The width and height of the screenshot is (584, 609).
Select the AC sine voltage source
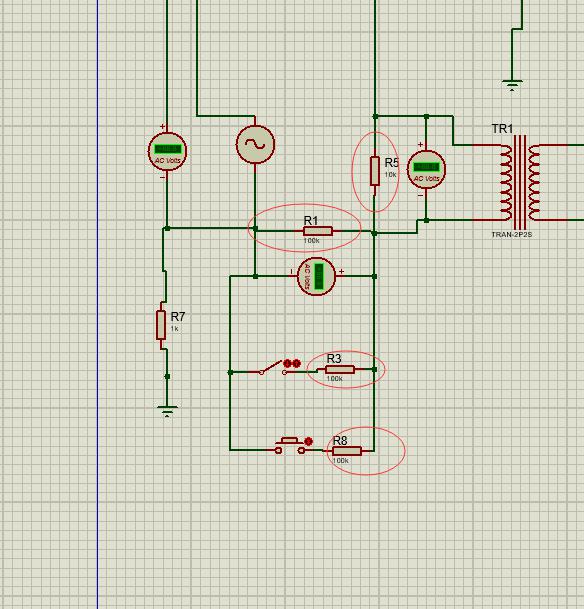[255, 144]
